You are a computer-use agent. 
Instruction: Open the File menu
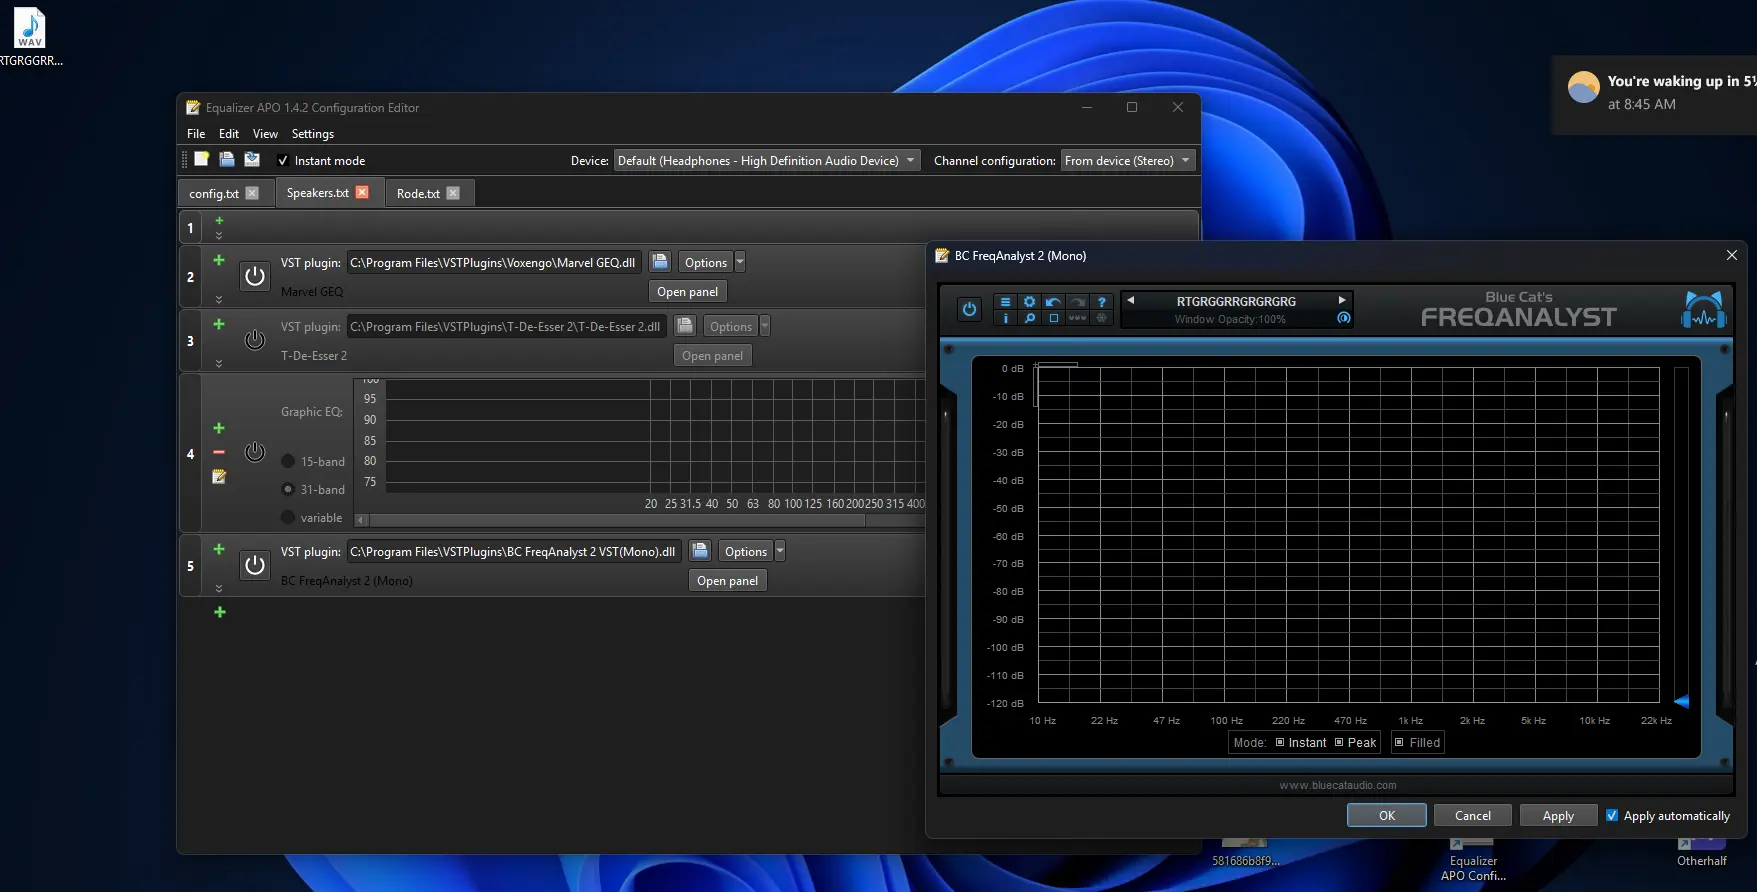click(196, 134)
